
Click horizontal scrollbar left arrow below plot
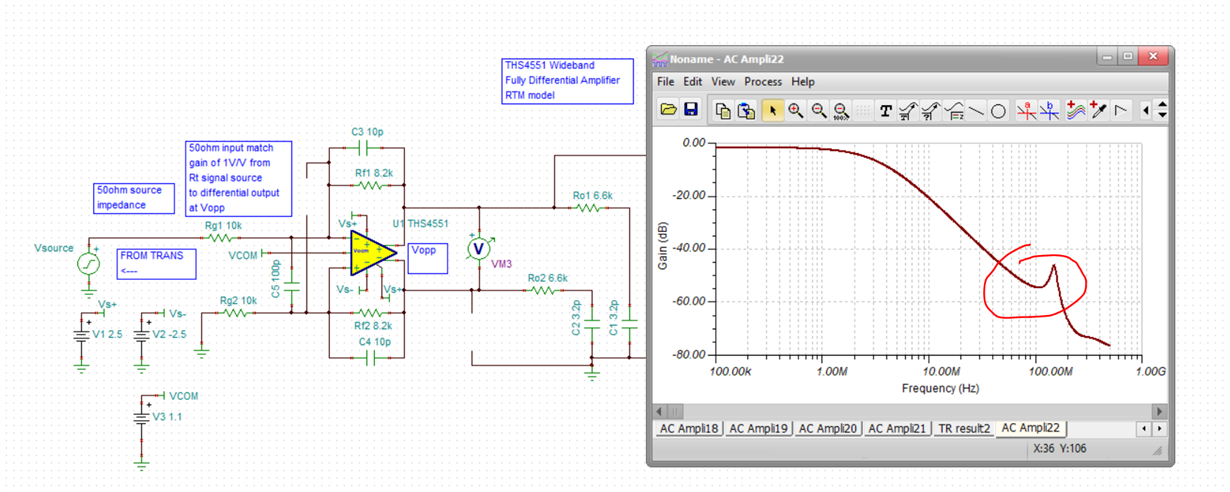coord(660,411)
